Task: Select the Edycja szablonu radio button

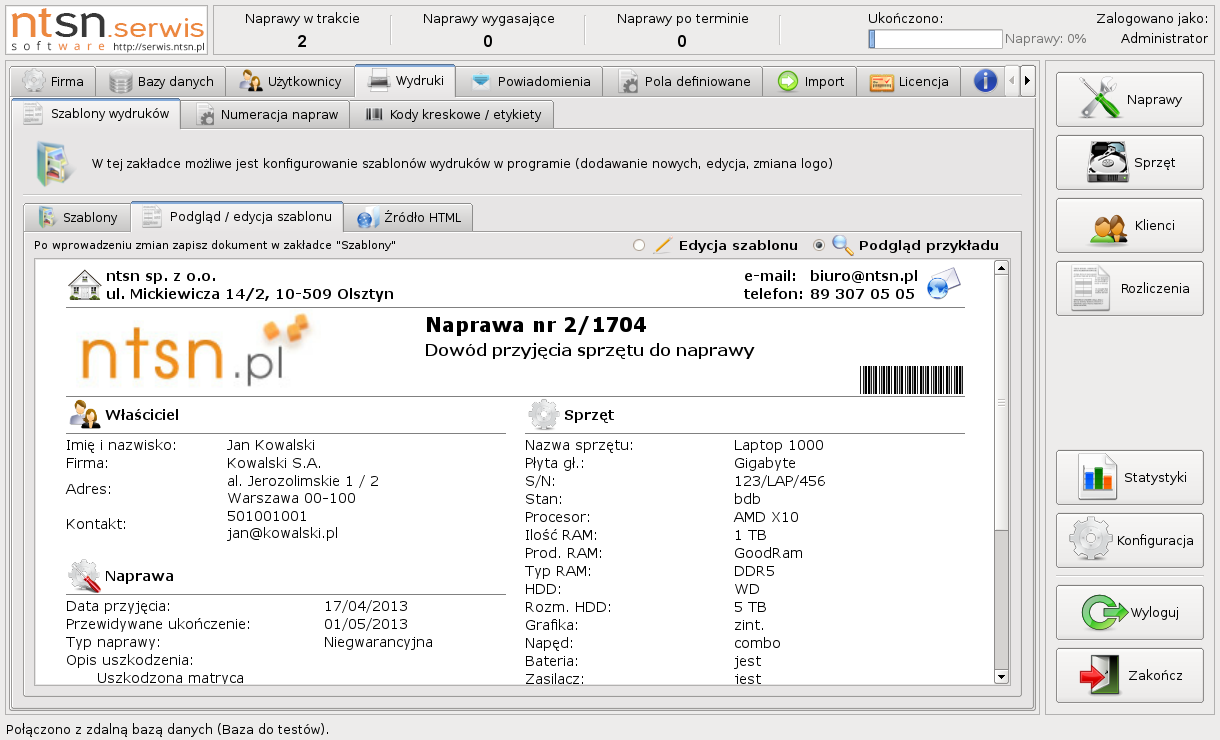Action: (639, 245)
